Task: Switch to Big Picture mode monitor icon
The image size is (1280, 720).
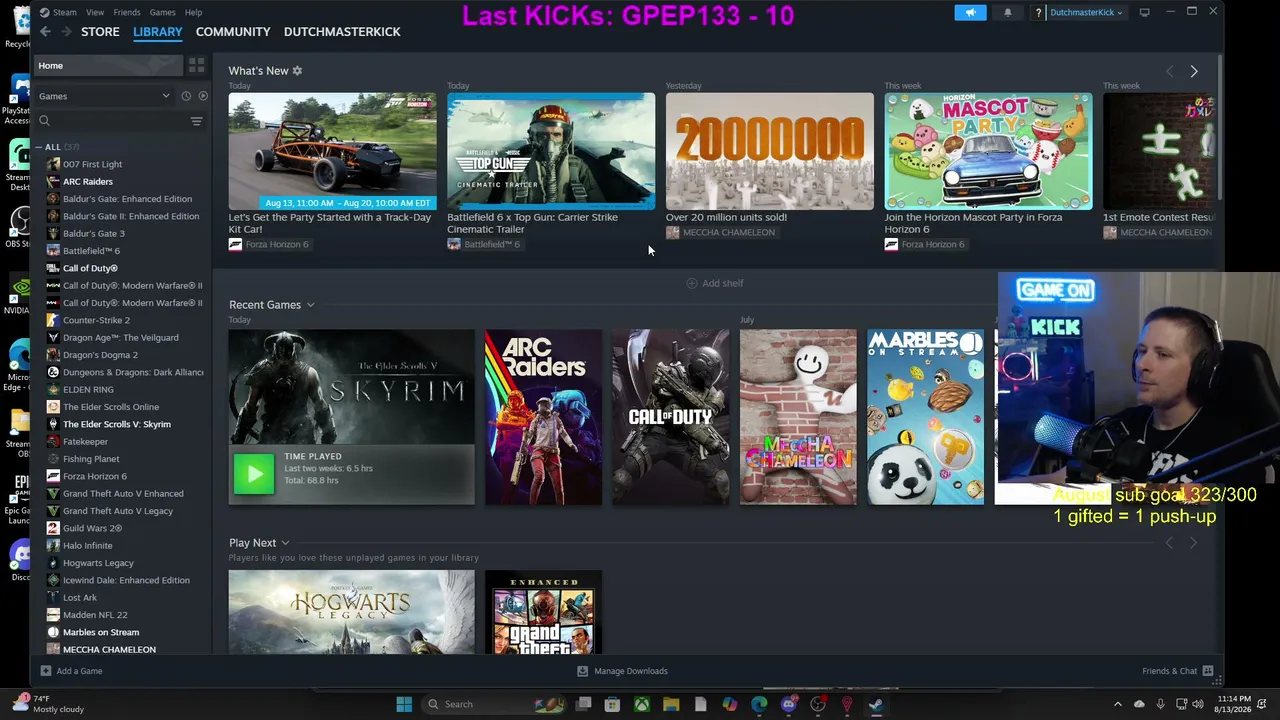Action: pyautogui.click(x=1144, y=12)
